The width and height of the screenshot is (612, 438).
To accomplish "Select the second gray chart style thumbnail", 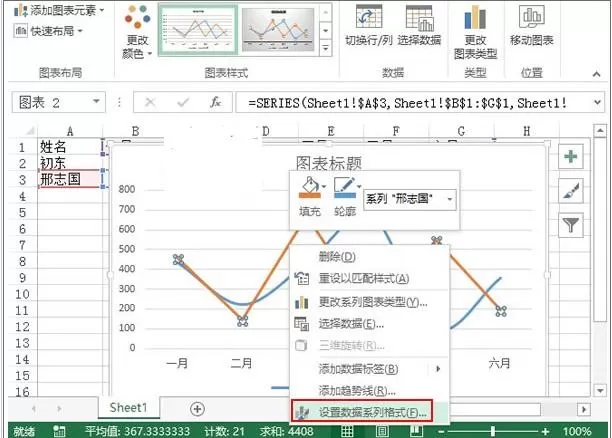I will [x=278, y=30].
